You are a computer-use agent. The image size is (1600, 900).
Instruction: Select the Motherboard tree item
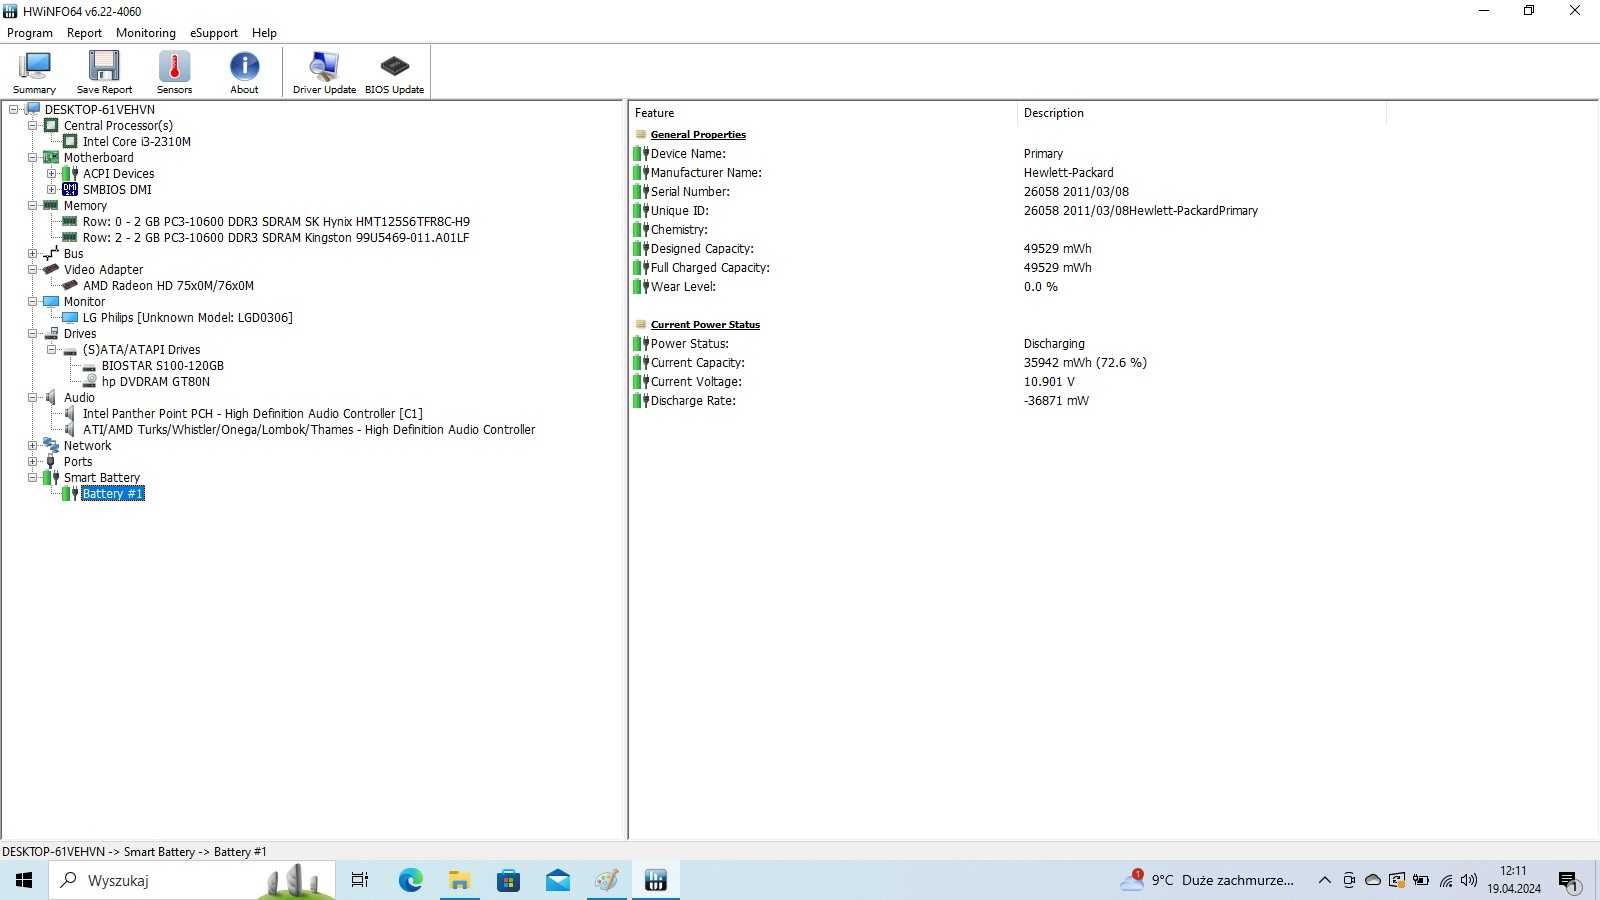[x=98, y=158]
